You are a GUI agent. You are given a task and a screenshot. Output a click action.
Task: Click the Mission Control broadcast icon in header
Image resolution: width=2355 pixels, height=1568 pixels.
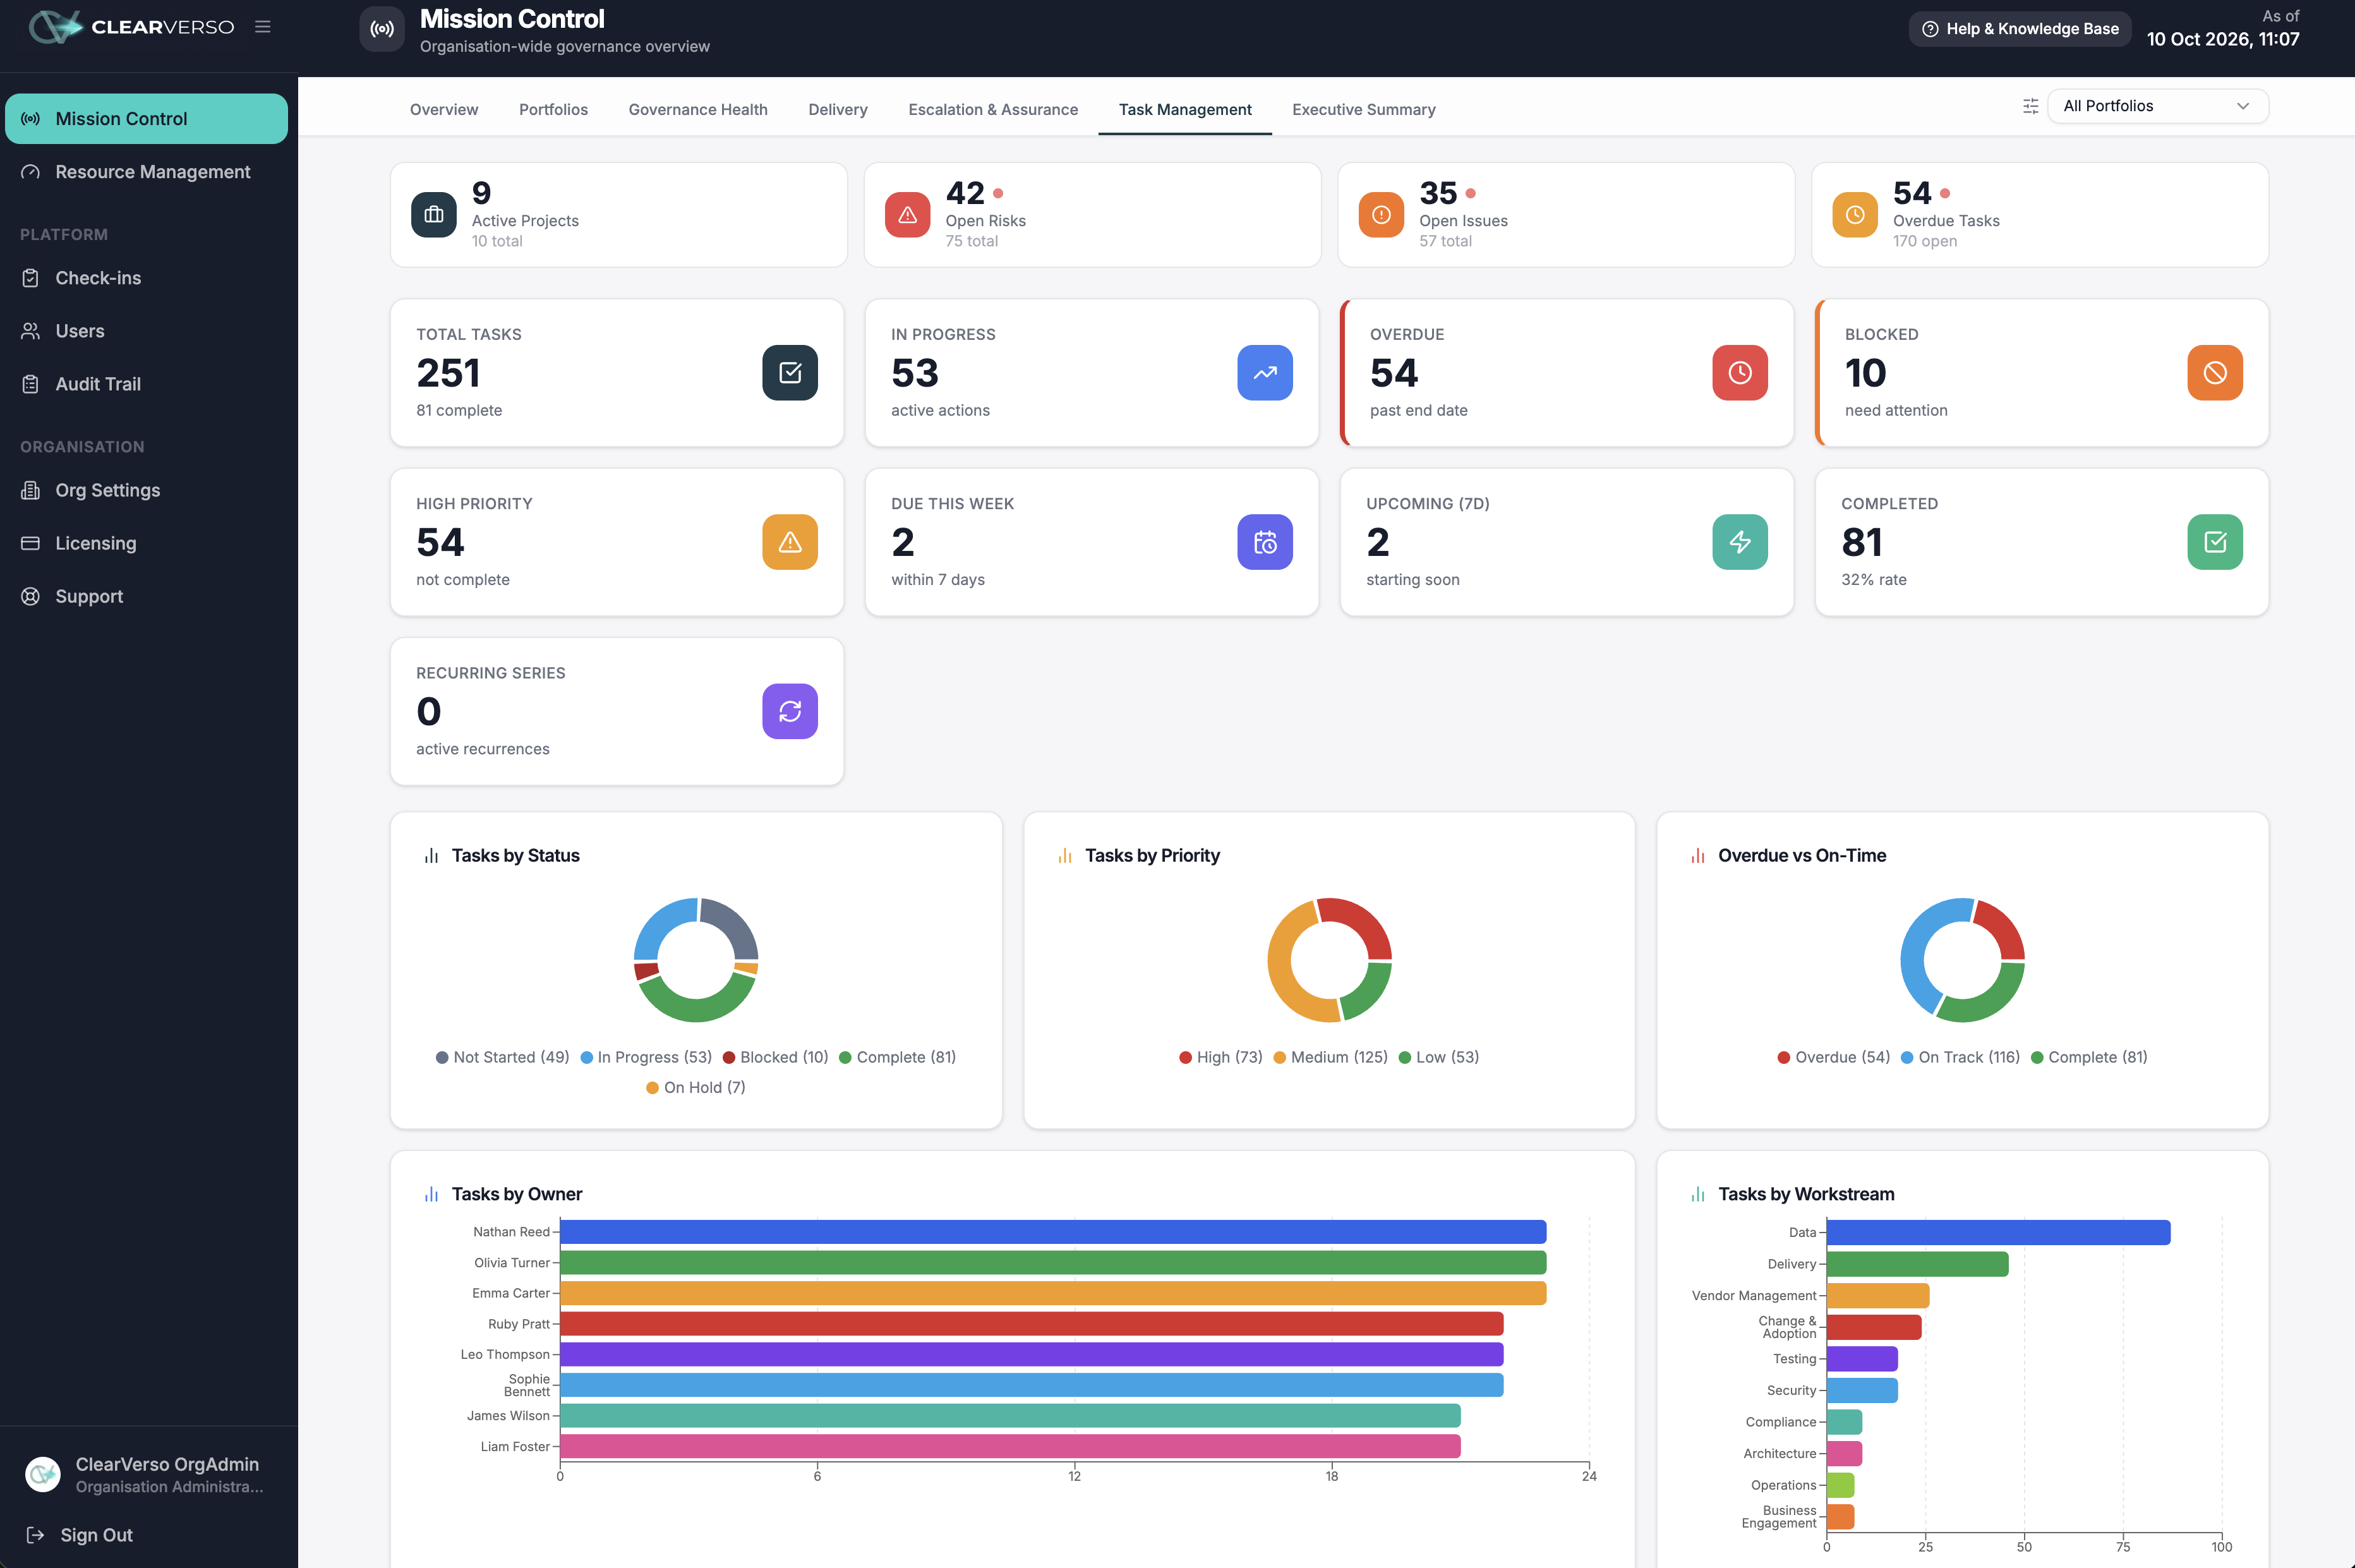382,29
